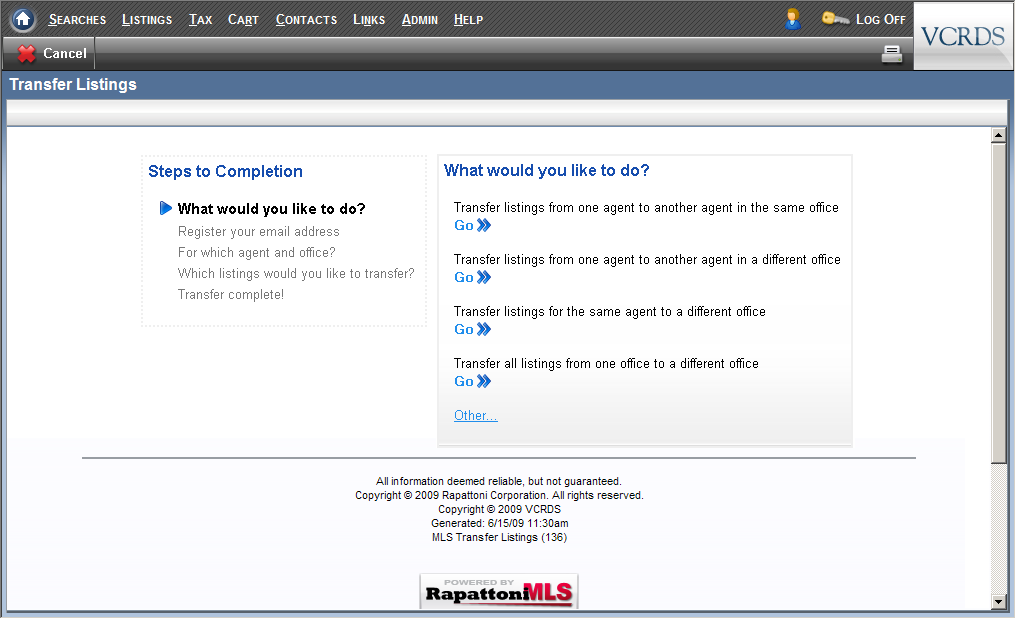Image resolution: width=1016 pixels, height=619 pixels.
Task: Open the user profile icon
Action: 792,19
